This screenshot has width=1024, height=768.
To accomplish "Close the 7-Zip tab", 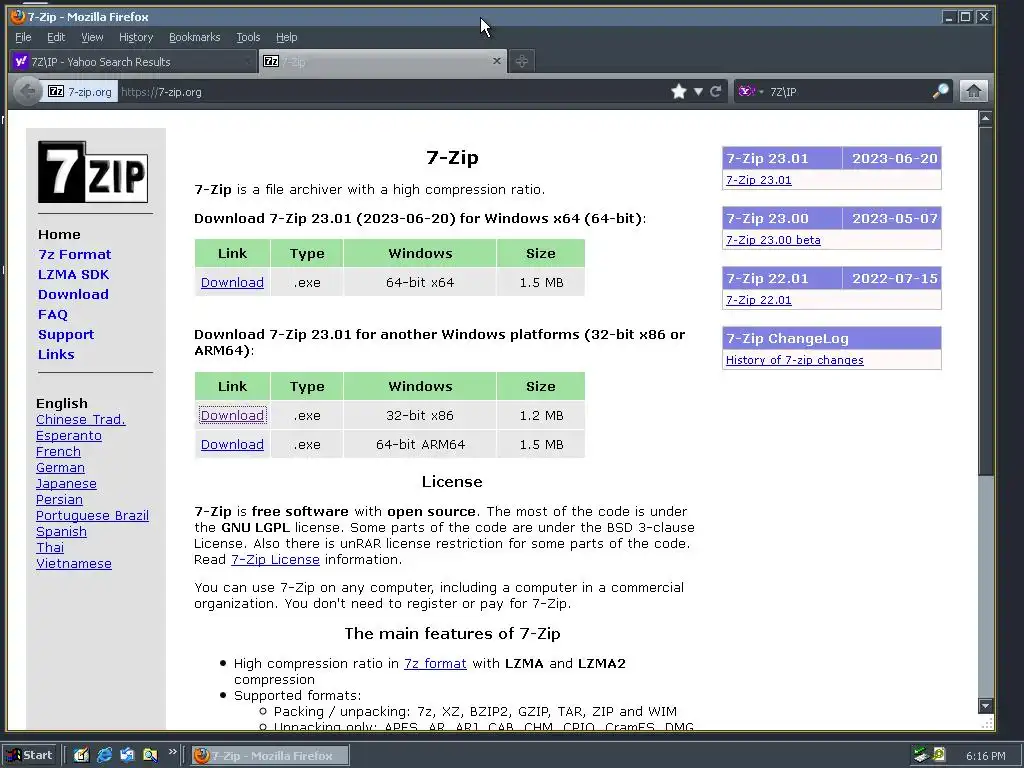I will (x=497, y=61).
